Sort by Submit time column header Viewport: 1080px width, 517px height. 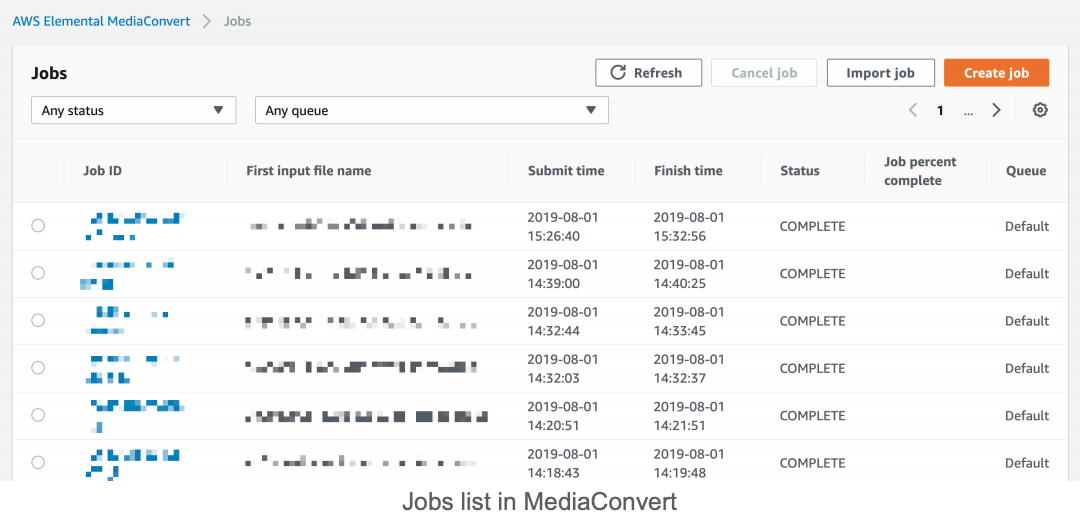pos(566,171)
